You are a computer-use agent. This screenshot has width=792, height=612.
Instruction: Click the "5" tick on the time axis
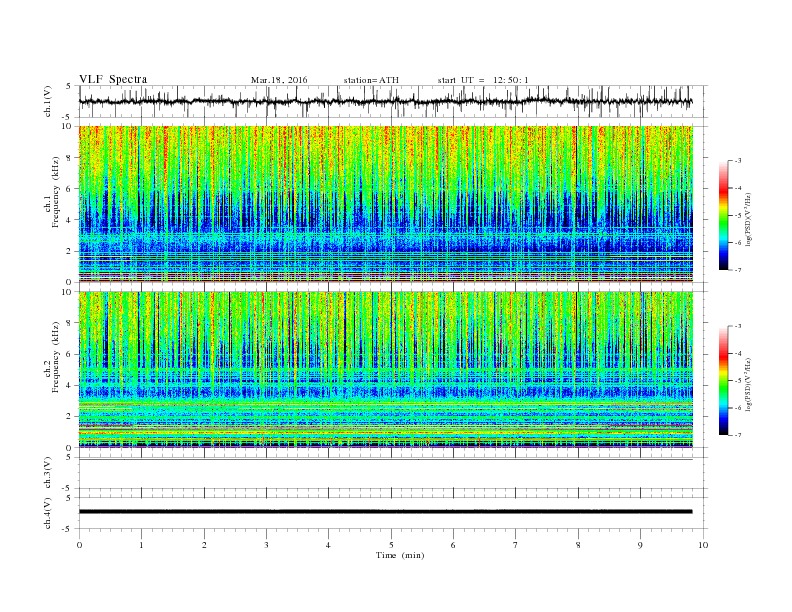(391, 545)
